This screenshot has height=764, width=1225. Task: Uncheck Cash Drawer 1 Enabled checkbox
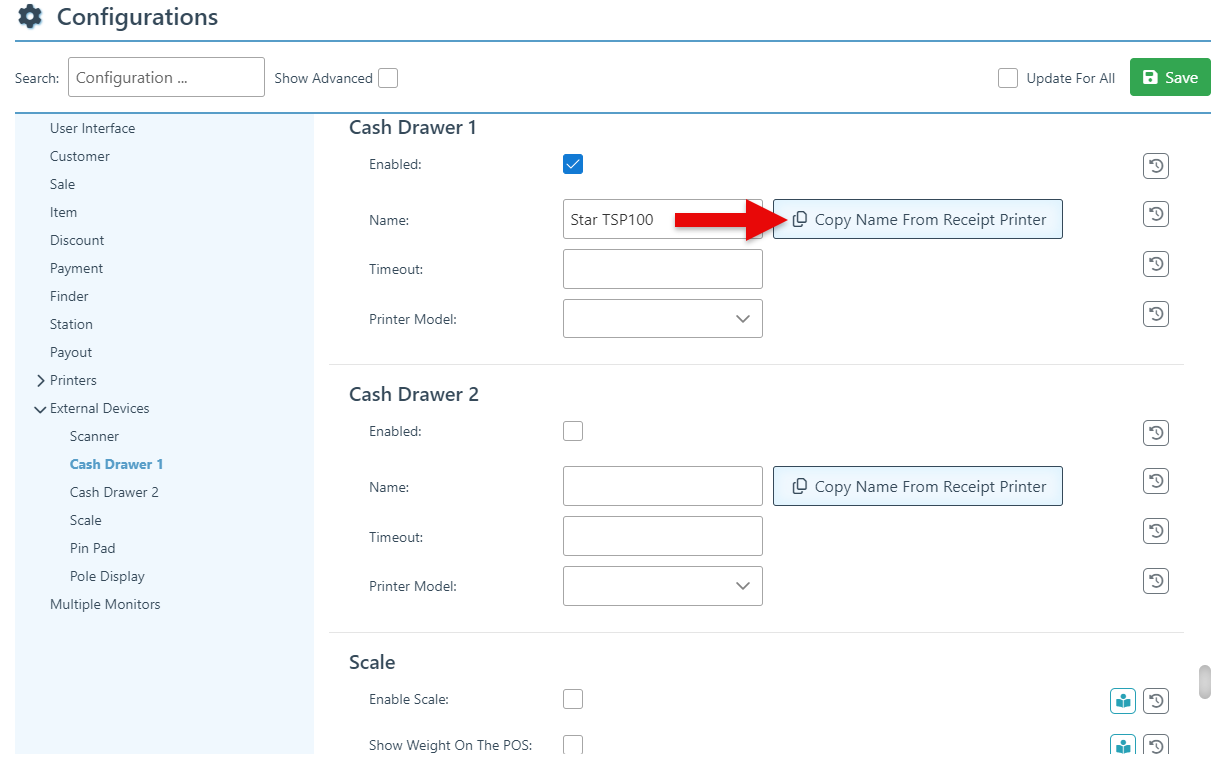tap(573, 164)
